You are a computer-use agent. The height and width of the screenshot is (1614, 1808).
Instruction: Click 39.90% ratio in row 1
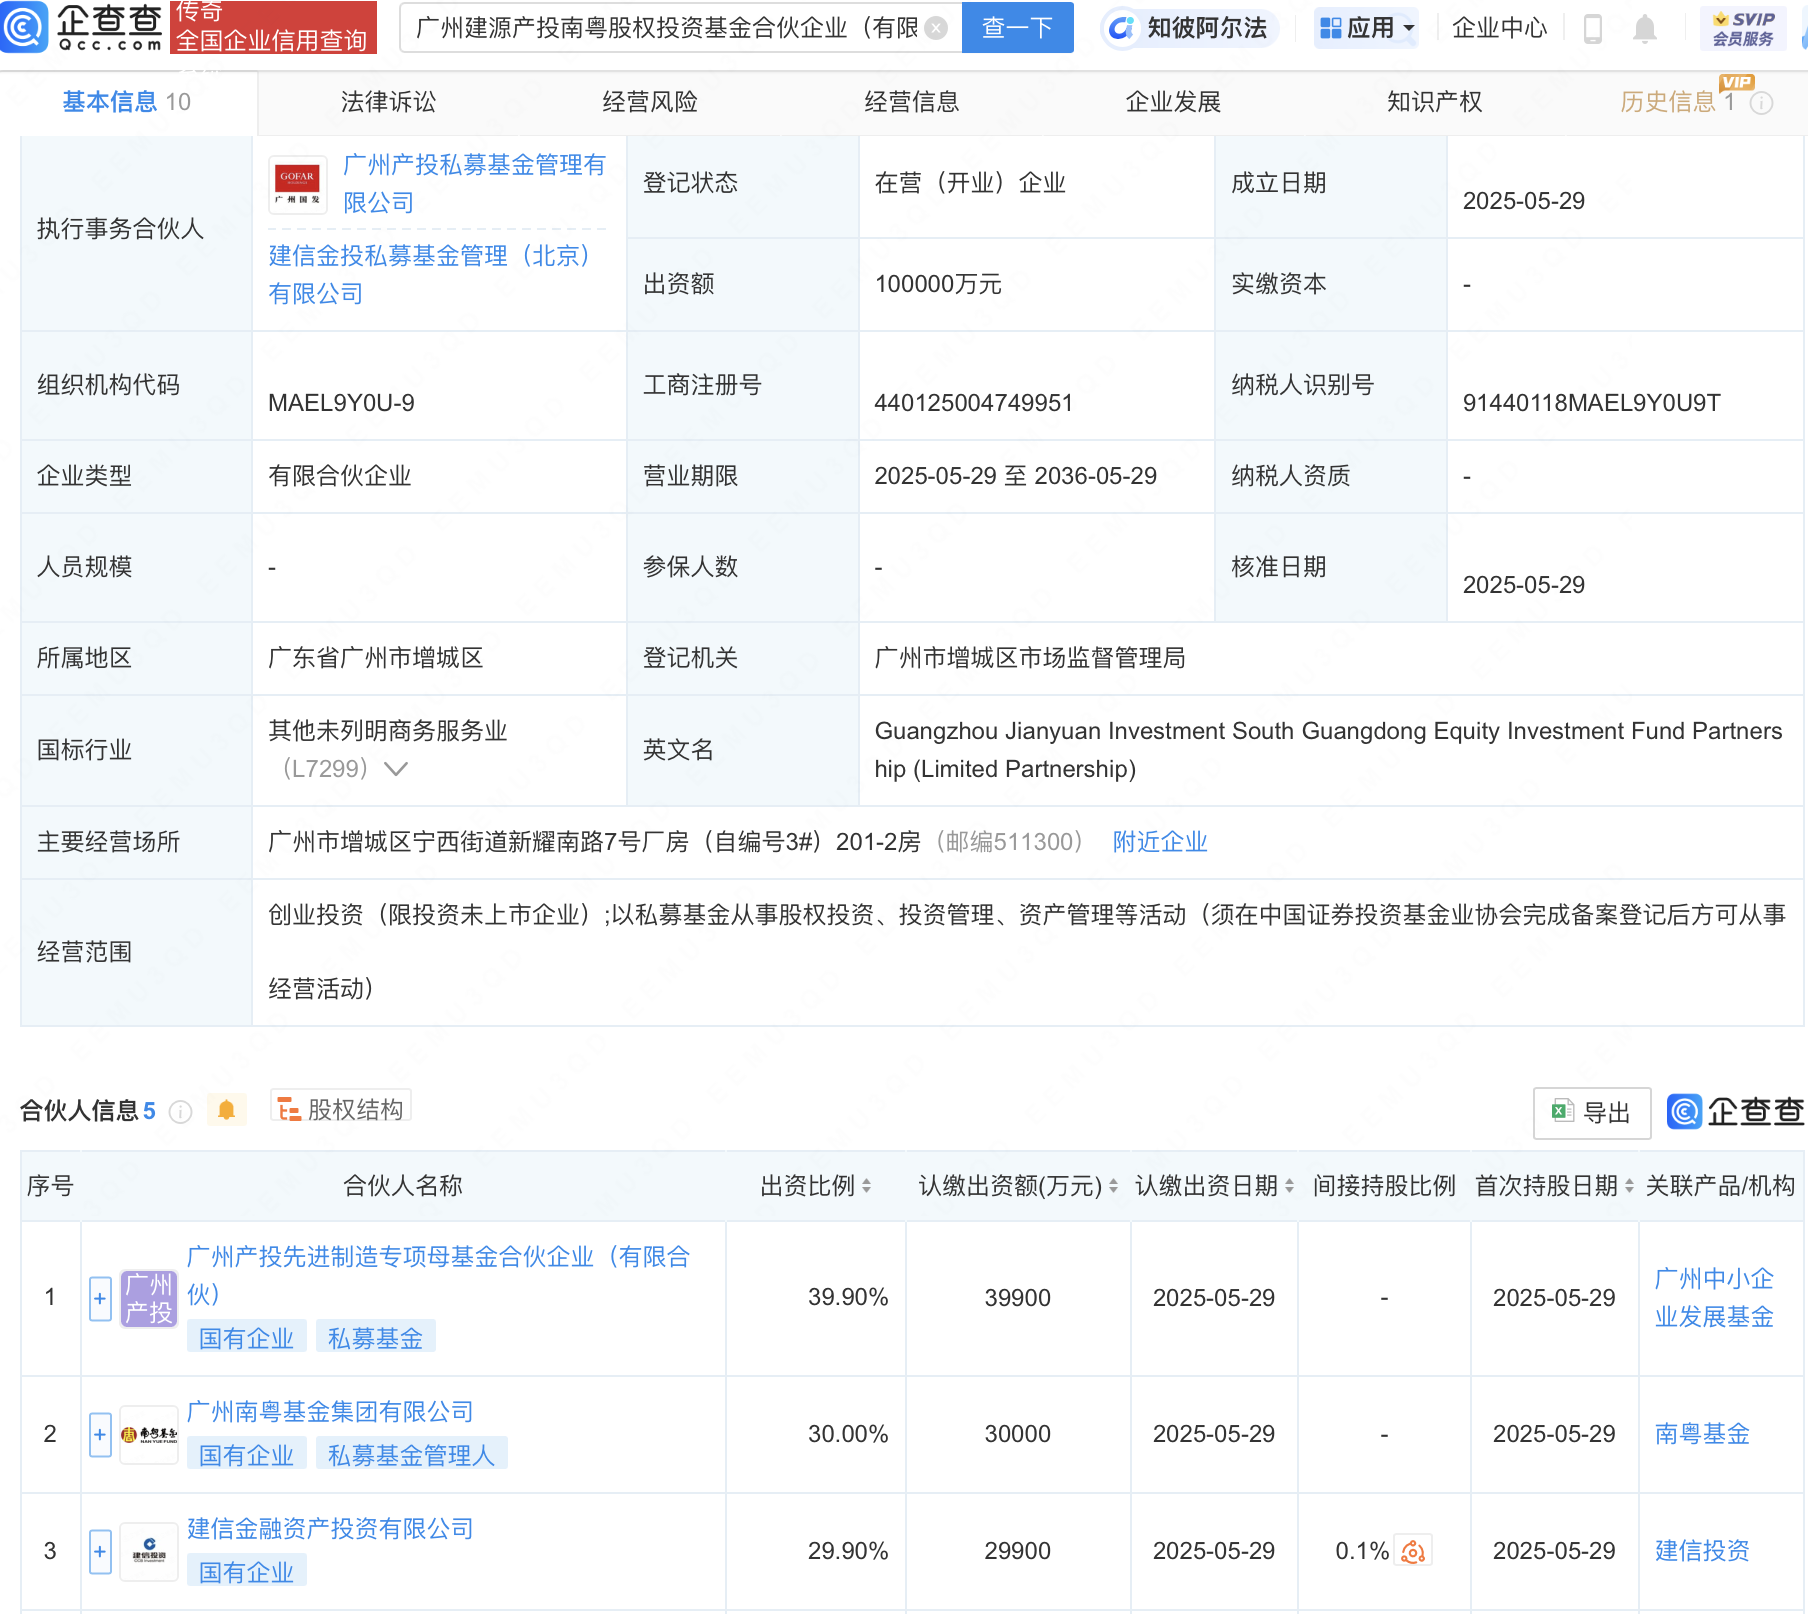(x=848, y=1298)
